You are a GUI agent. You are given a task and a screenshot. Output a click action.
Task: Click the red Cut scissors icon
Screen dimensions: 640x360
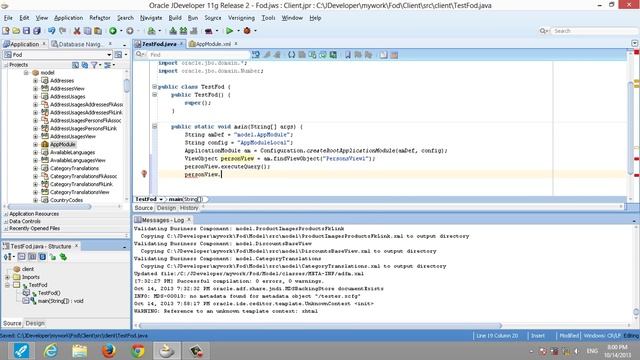pyautogui.click(x=77, y=31)
